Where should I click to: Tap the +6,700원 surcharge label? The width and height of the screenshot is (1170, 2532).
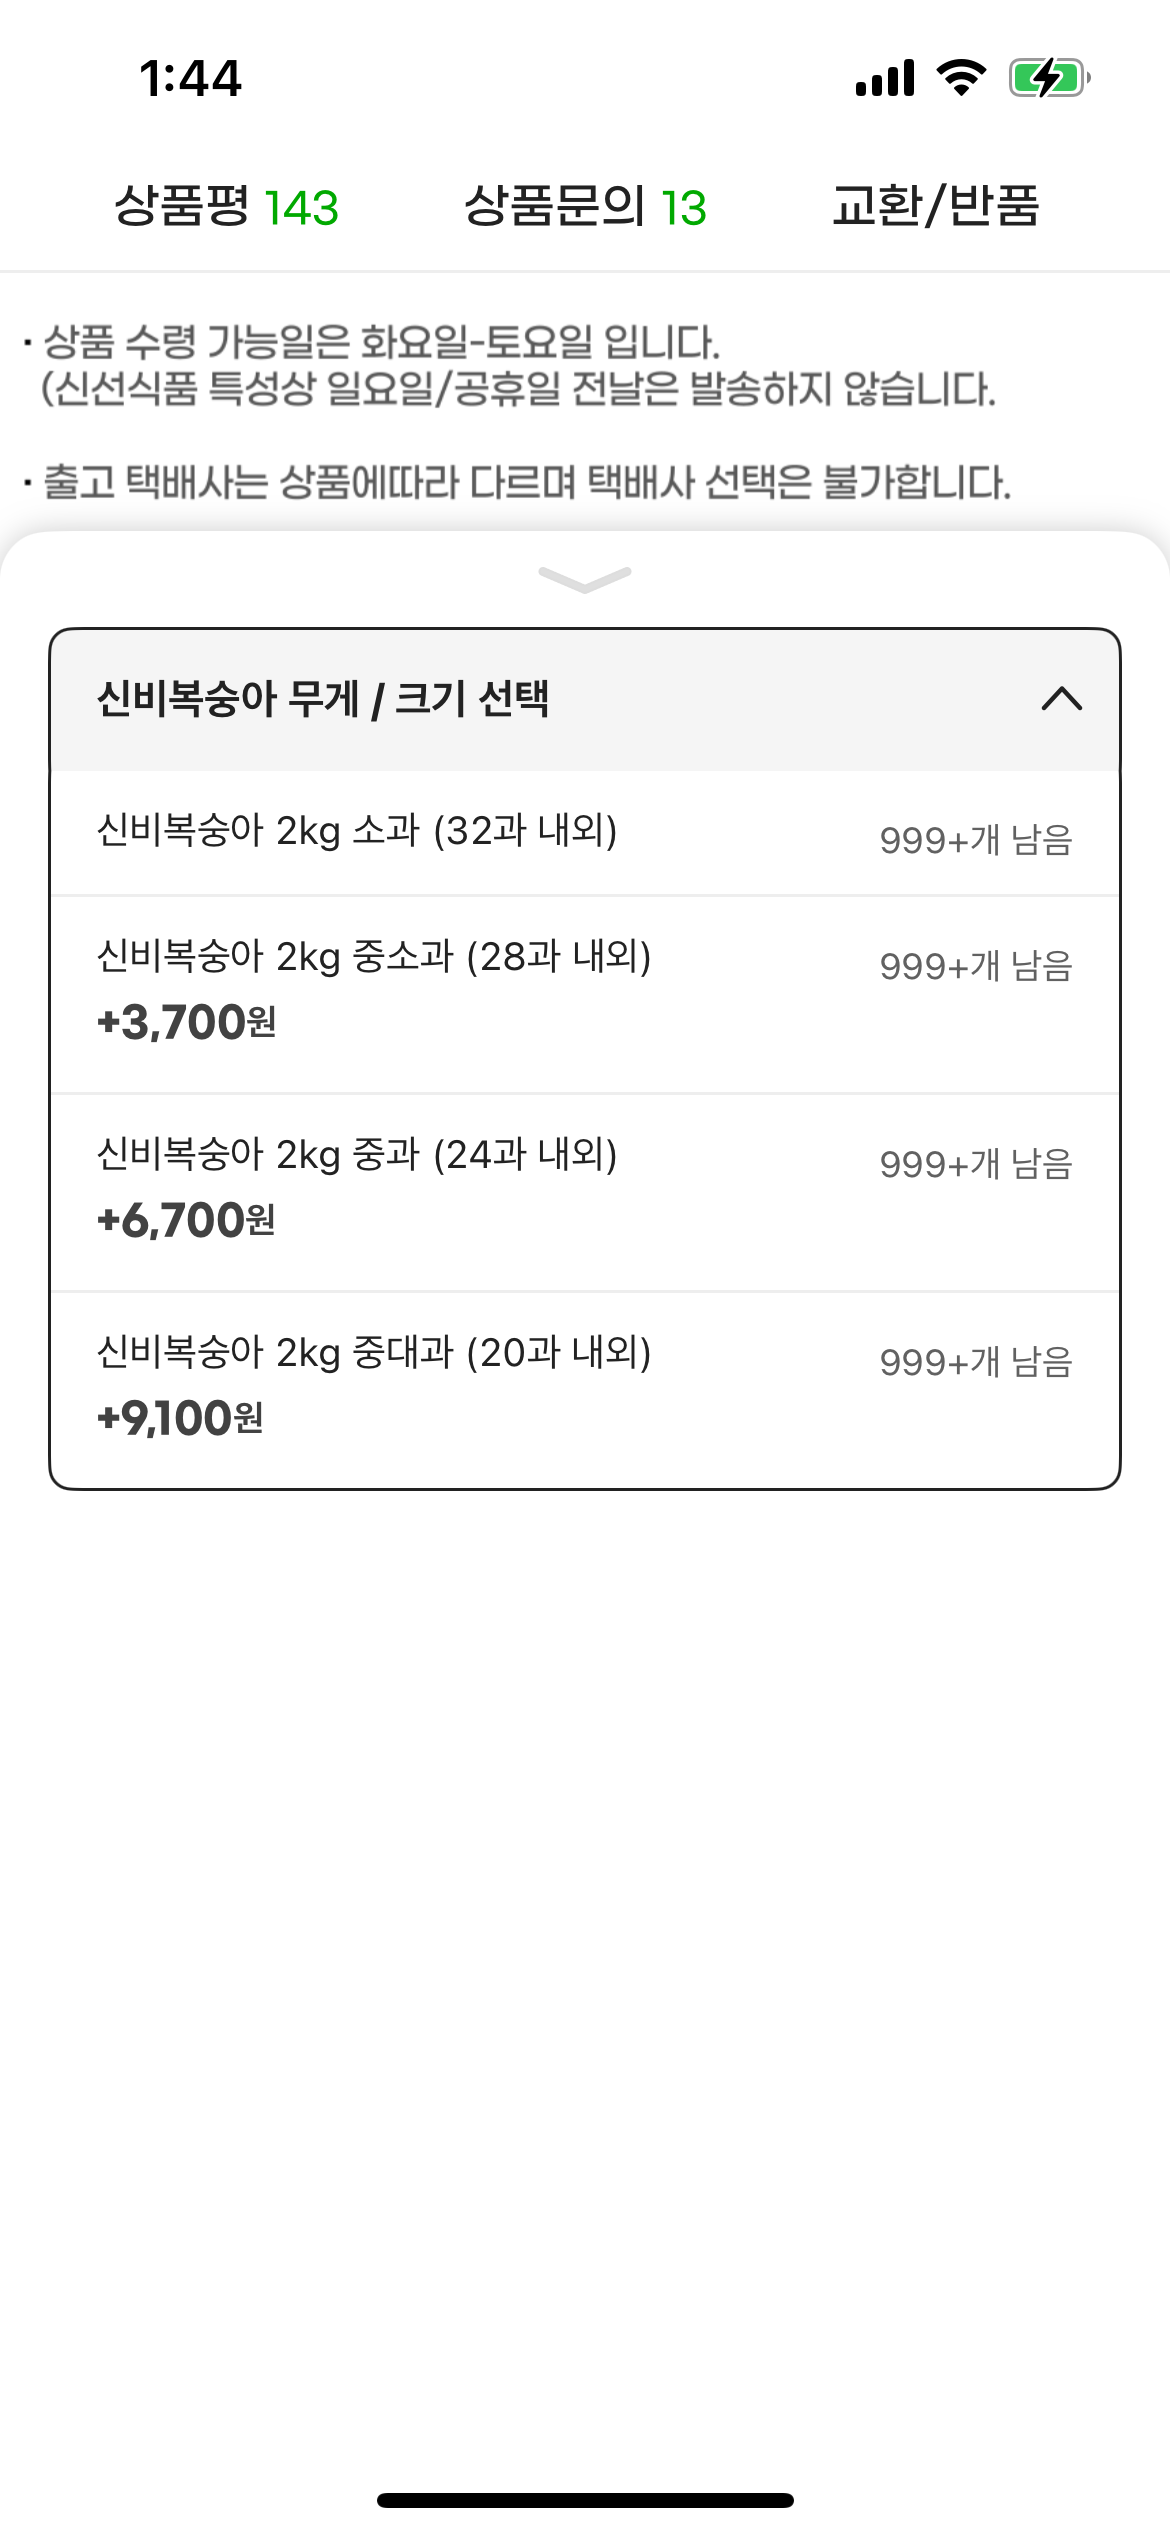tap(187, 1221)
